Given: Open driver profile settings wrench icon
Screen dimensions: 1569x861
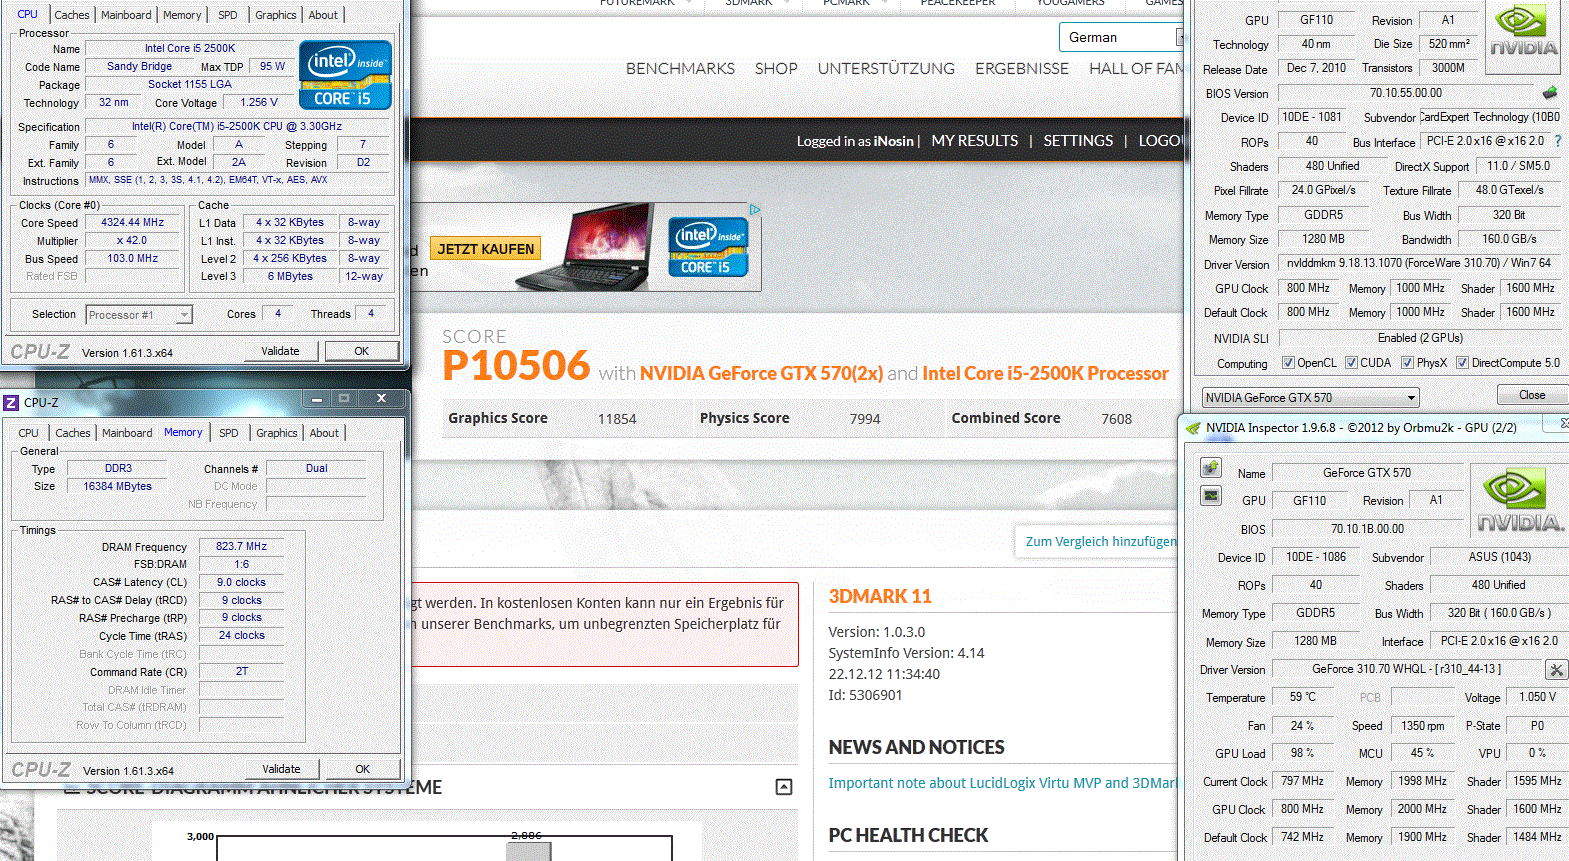Looking at the screenshot, I should [x=1556, y=669].
